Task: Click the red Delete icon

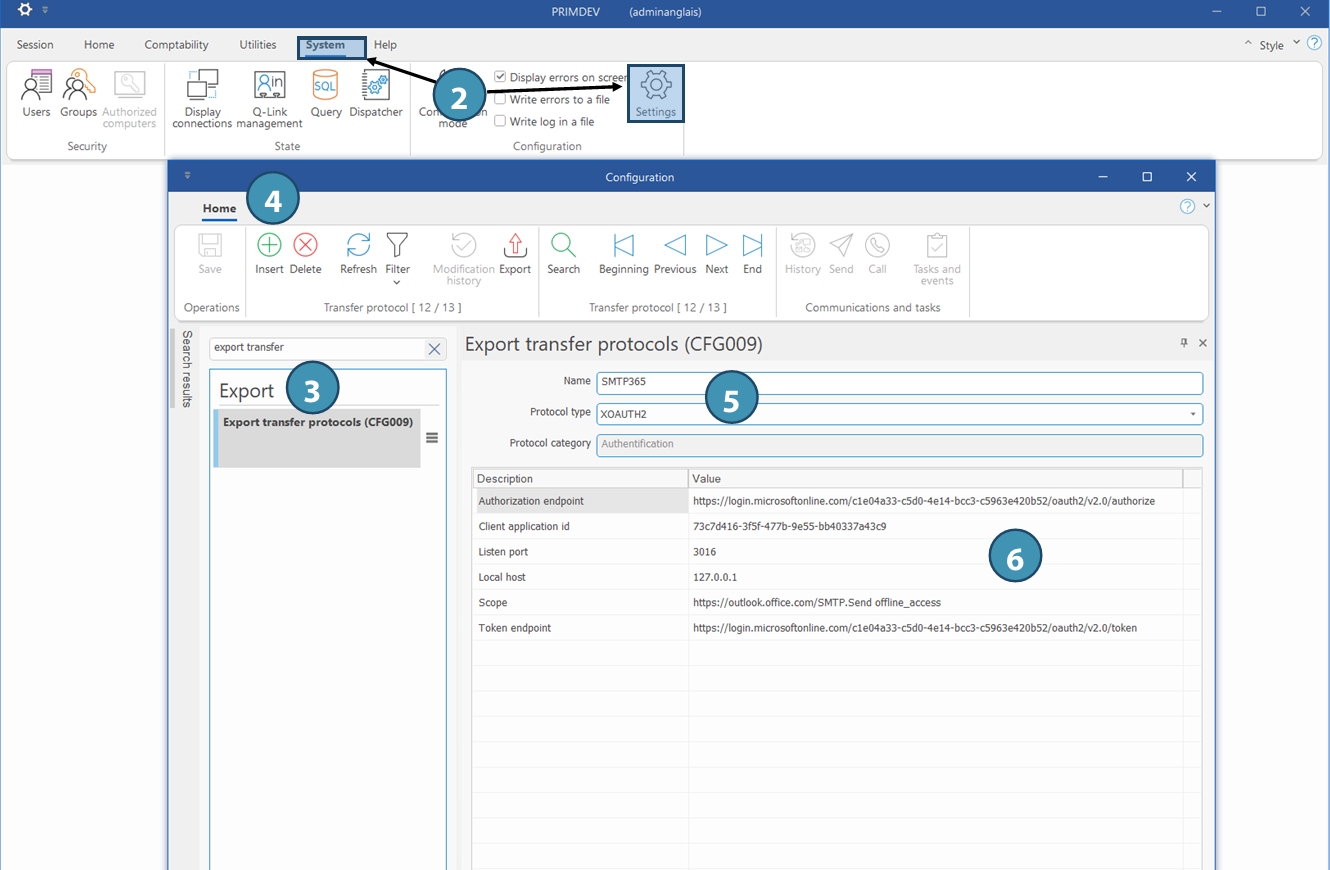Action: click(x=306, y=246)
